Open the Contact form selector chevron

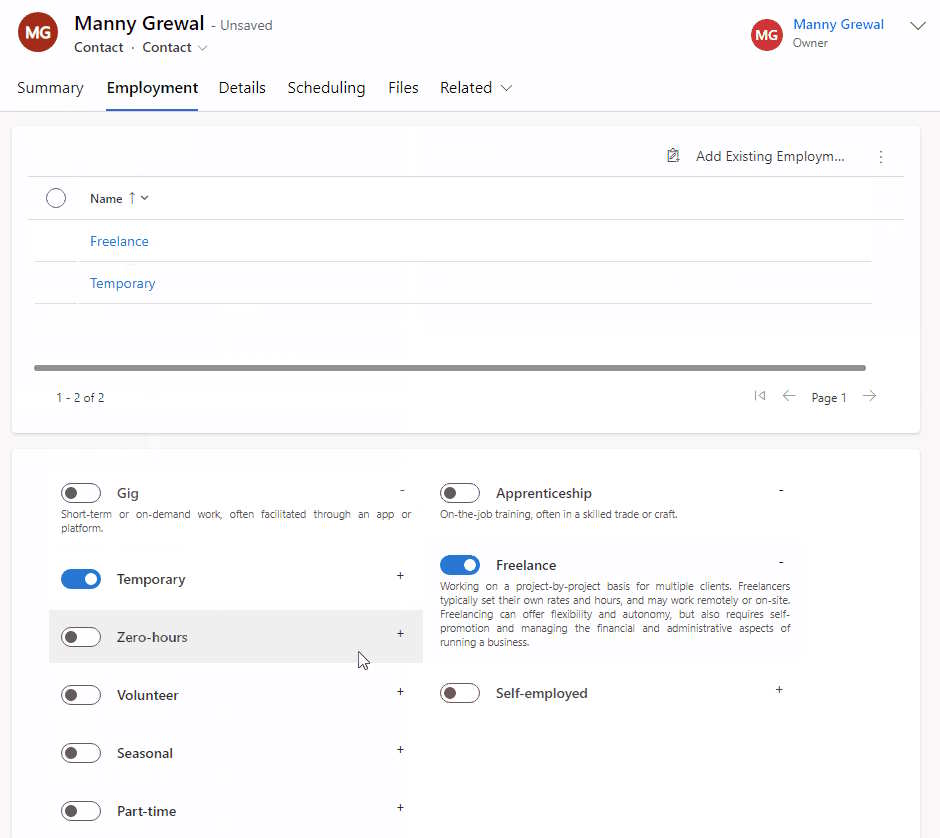[203, 48]
